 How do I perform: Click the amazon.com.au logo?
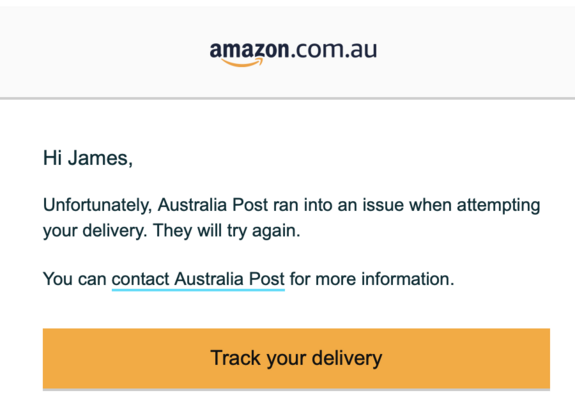pyautogui.click(x=293, y=54)
